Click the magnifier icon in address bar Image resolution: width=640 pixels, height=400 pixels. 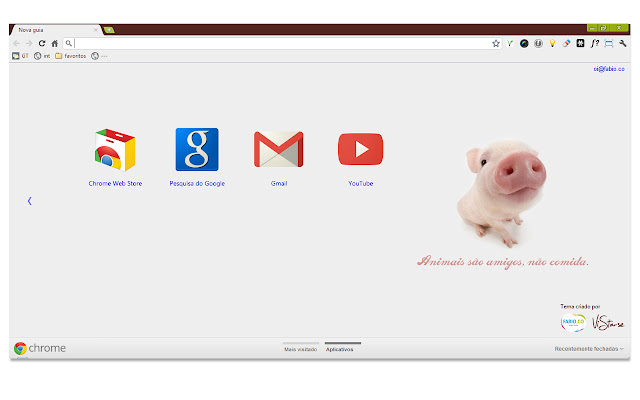pos(69,43)
